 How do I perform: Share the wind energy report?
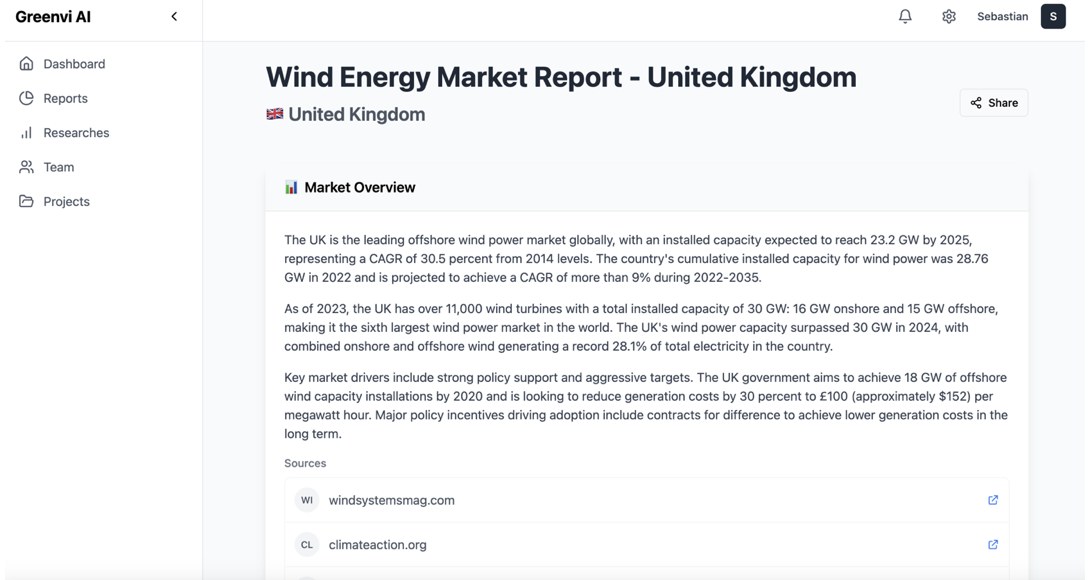pyautogui.click(x=994, y=103)
